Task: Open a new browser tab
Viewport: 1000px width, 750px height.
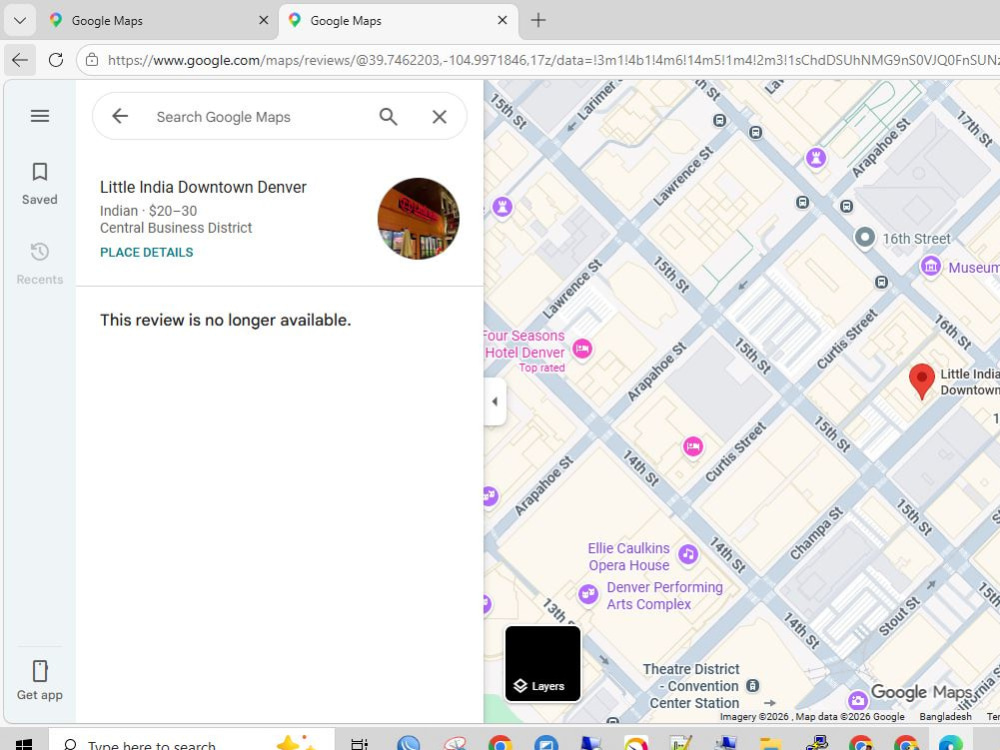Action: click(x=538, y=20)
